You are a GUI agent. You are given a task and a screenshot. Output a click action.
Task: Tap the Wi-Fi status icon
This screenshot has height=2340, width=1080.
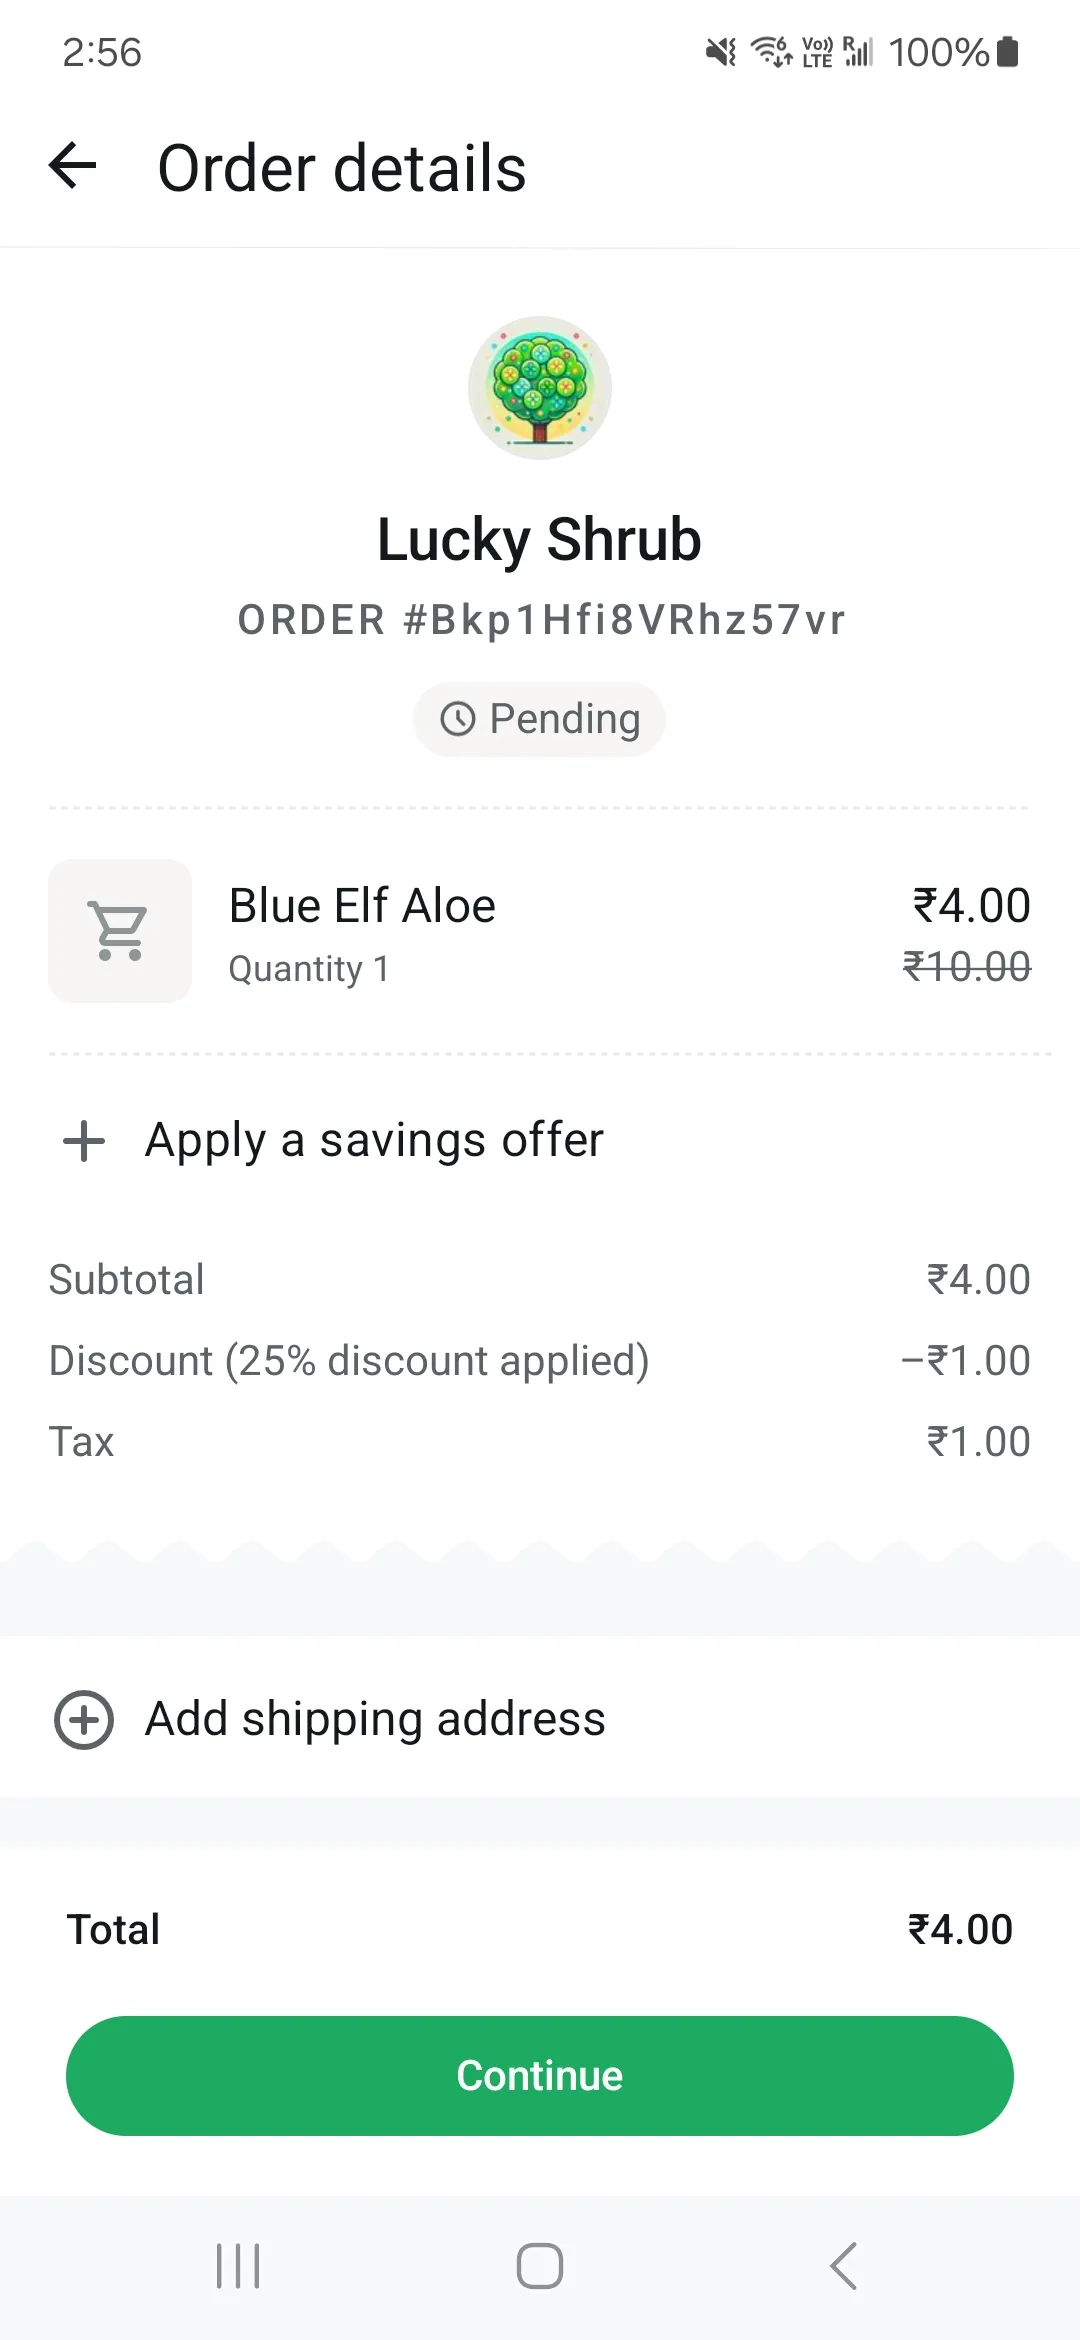(x=772, y=51)
